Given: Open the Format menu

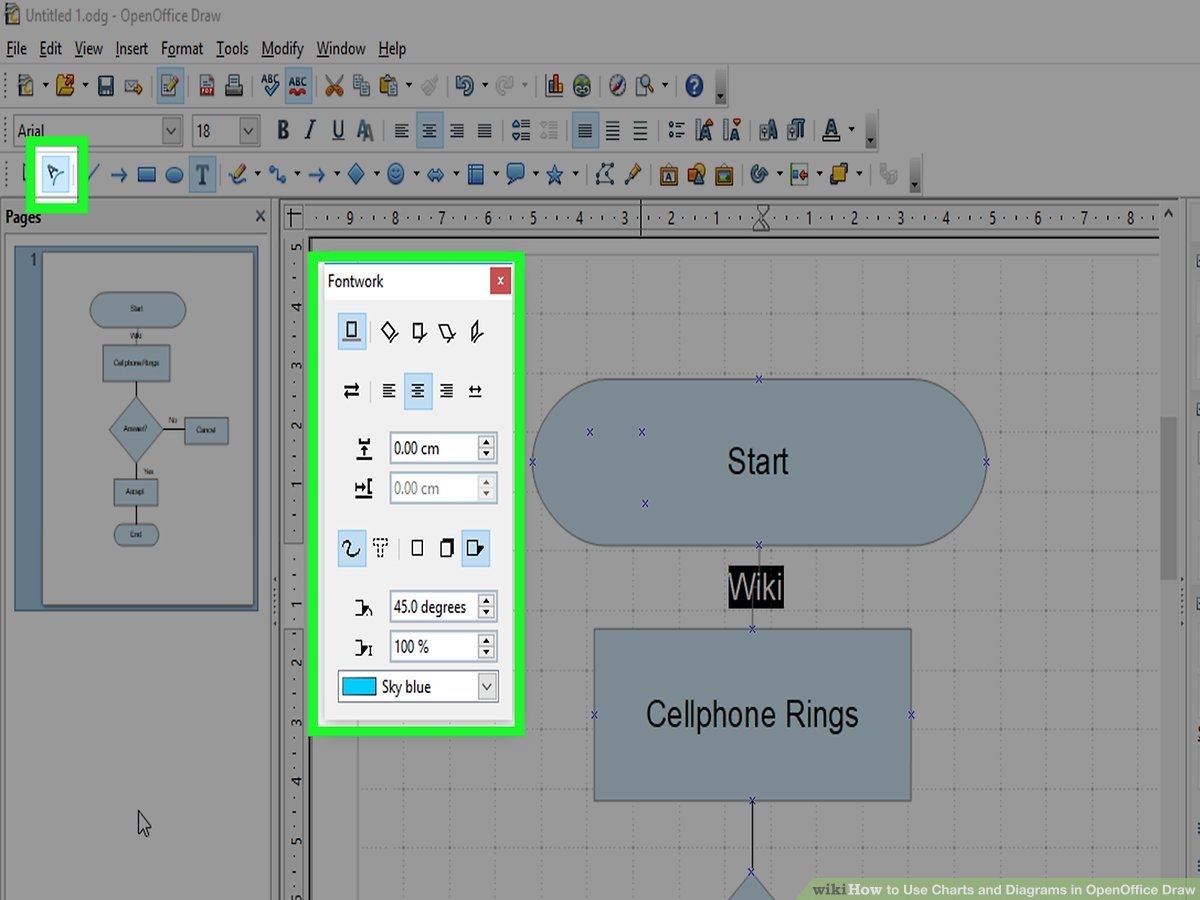Looking at the screenshot, I should coord(181,48).
